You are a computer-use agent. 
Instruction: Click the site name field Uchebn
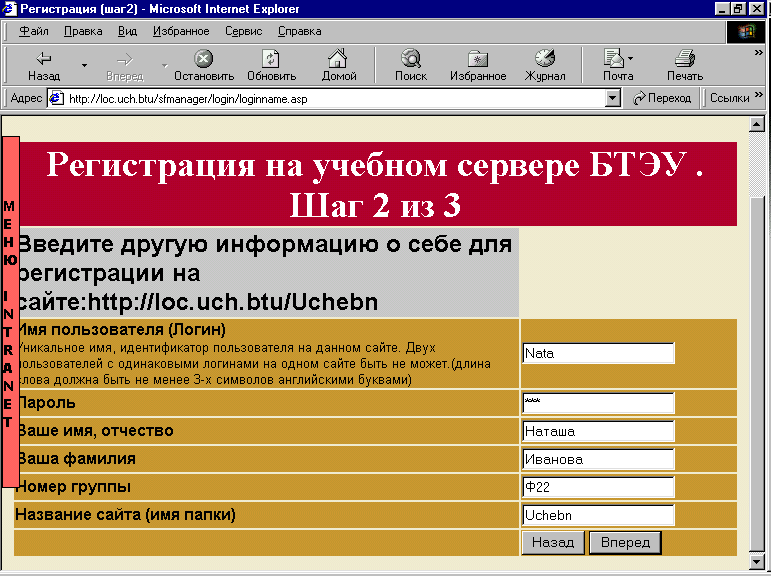[x=598, y=515]
